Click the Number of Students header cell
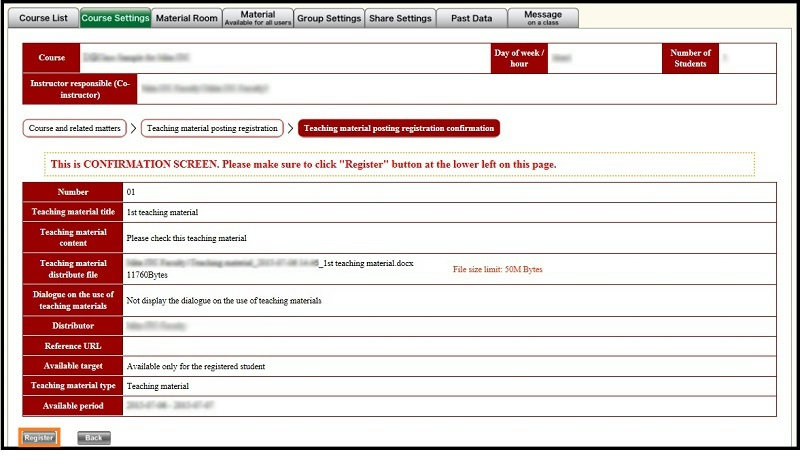Image resolution: width=800 pixels, height=461 pixels. [690, 58]
